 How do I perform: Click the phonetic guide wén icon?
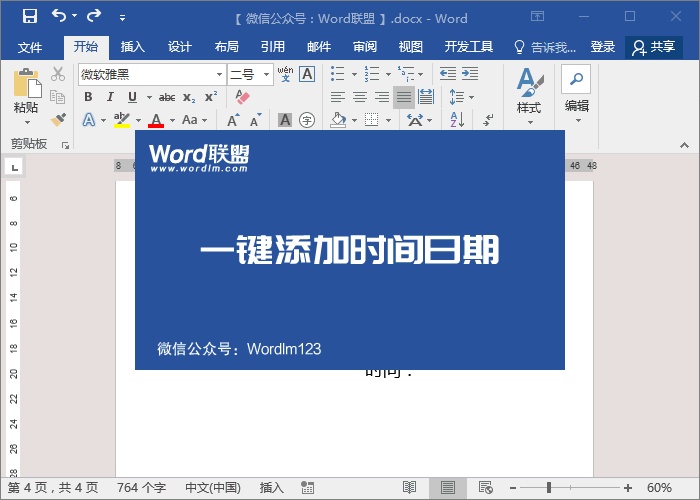pos(285,74)
